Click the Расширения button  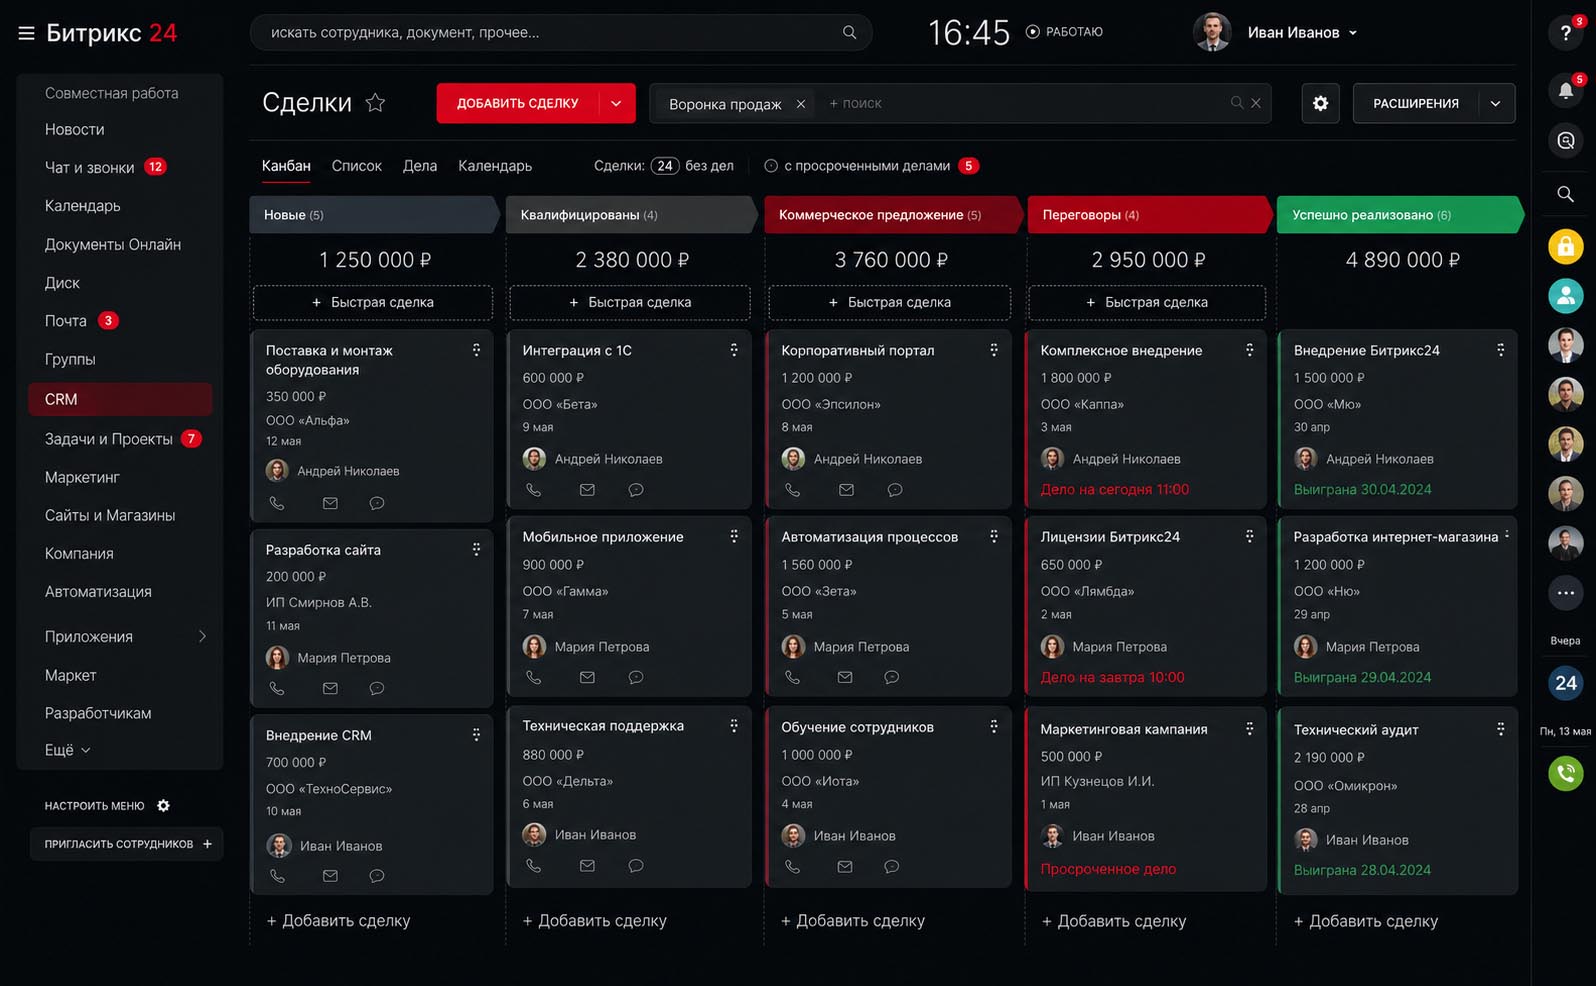pyautogui.click(x=1415, y=103)
